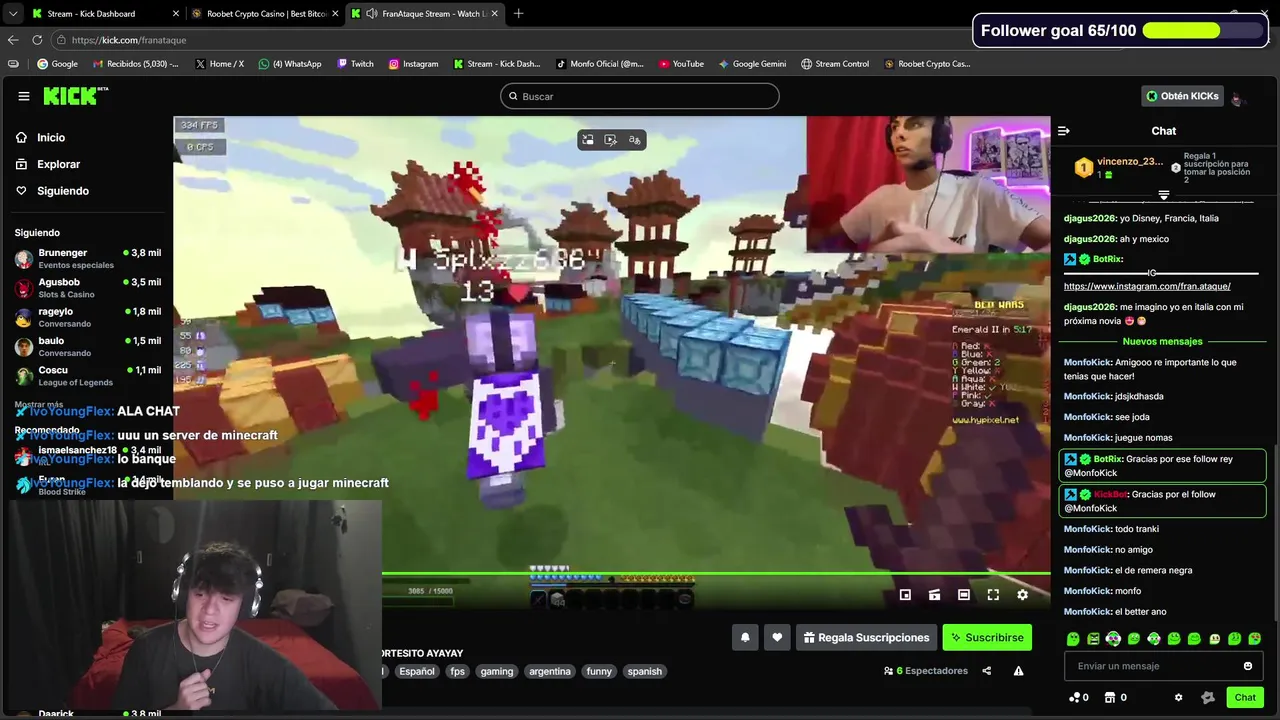This screenshot has height=720, width=1280.
Task: Follow the channel with the heart button
Action: point(777,637)
